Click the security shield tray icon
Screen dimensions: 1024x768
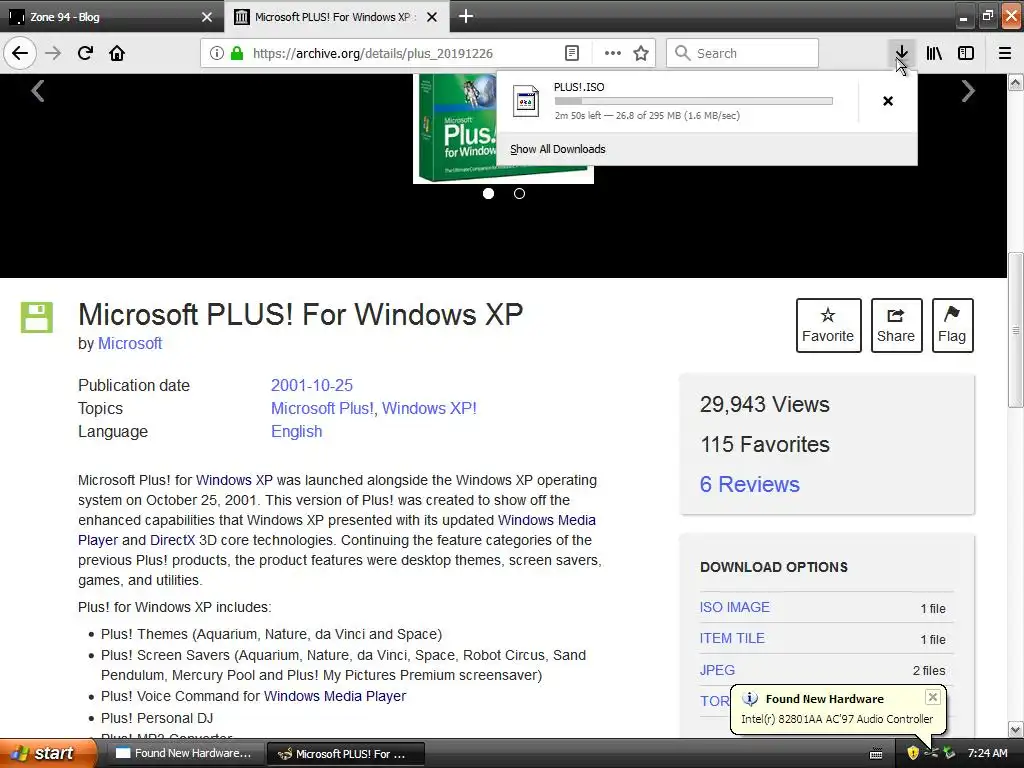pos(913,753)
